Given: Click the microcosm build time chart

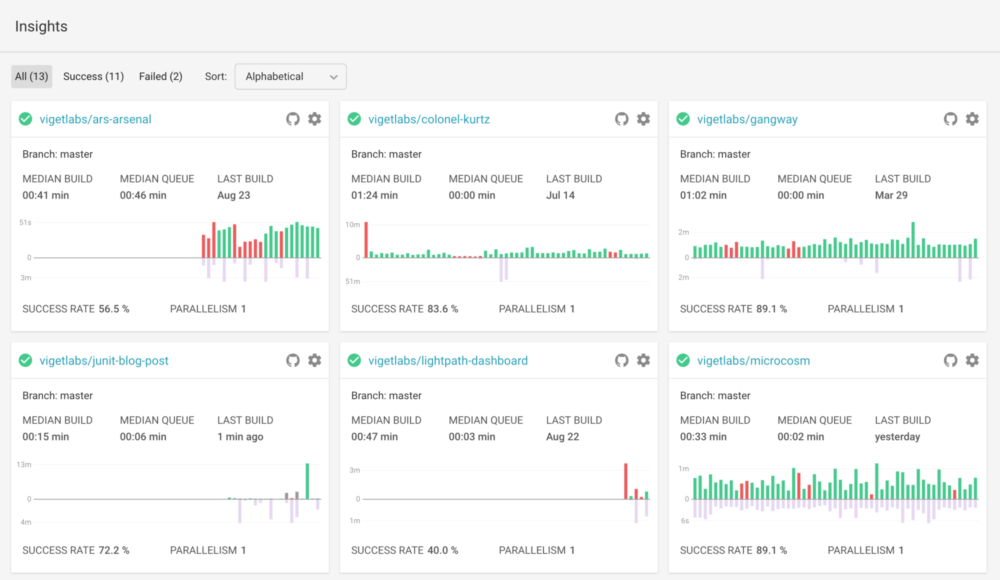Looking at the screenshot, I should 828,493.
